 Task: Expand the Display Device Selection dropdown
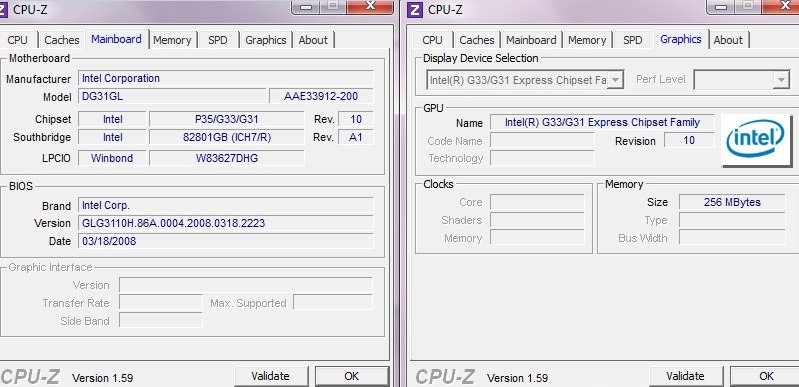pyautogui.click(x=616, y=80)
